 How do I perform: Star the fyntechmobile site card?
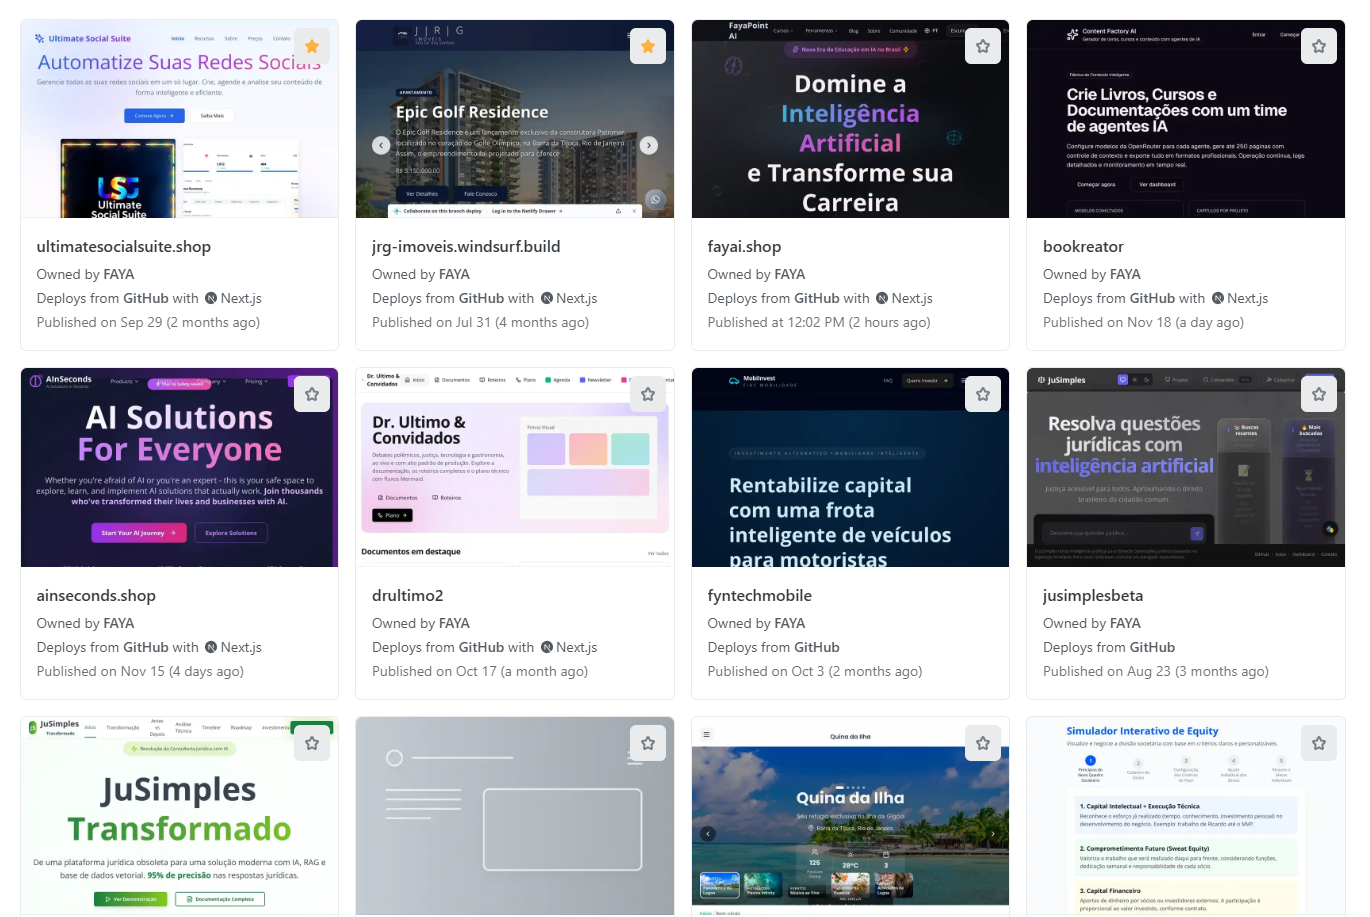coord(983,395)
